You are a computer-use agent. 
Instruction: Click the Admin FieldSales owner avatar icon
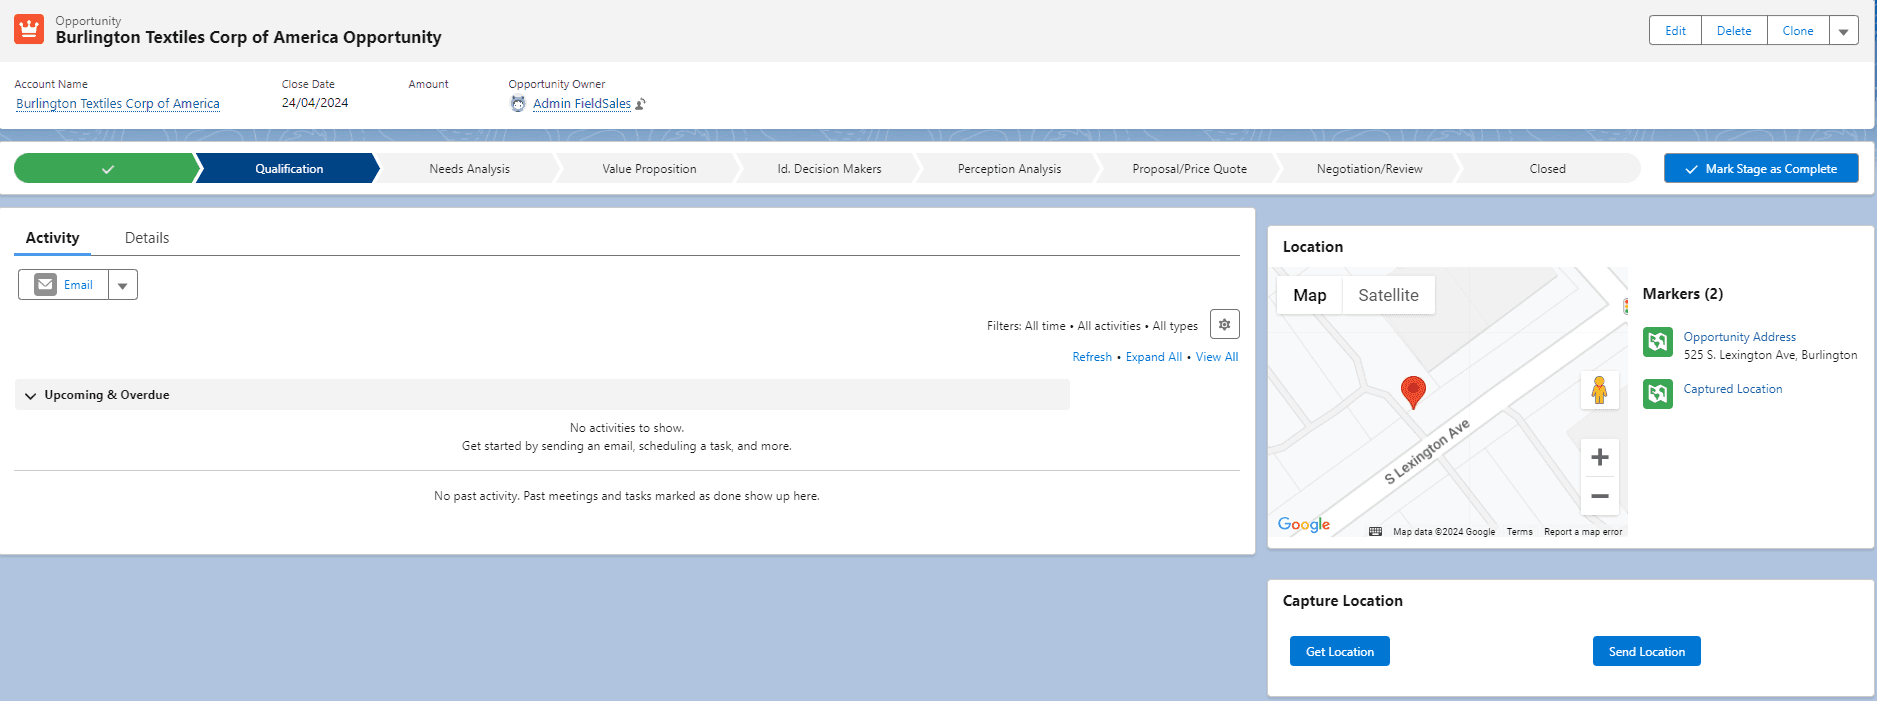pyautogui.click(x=518, y=103)
